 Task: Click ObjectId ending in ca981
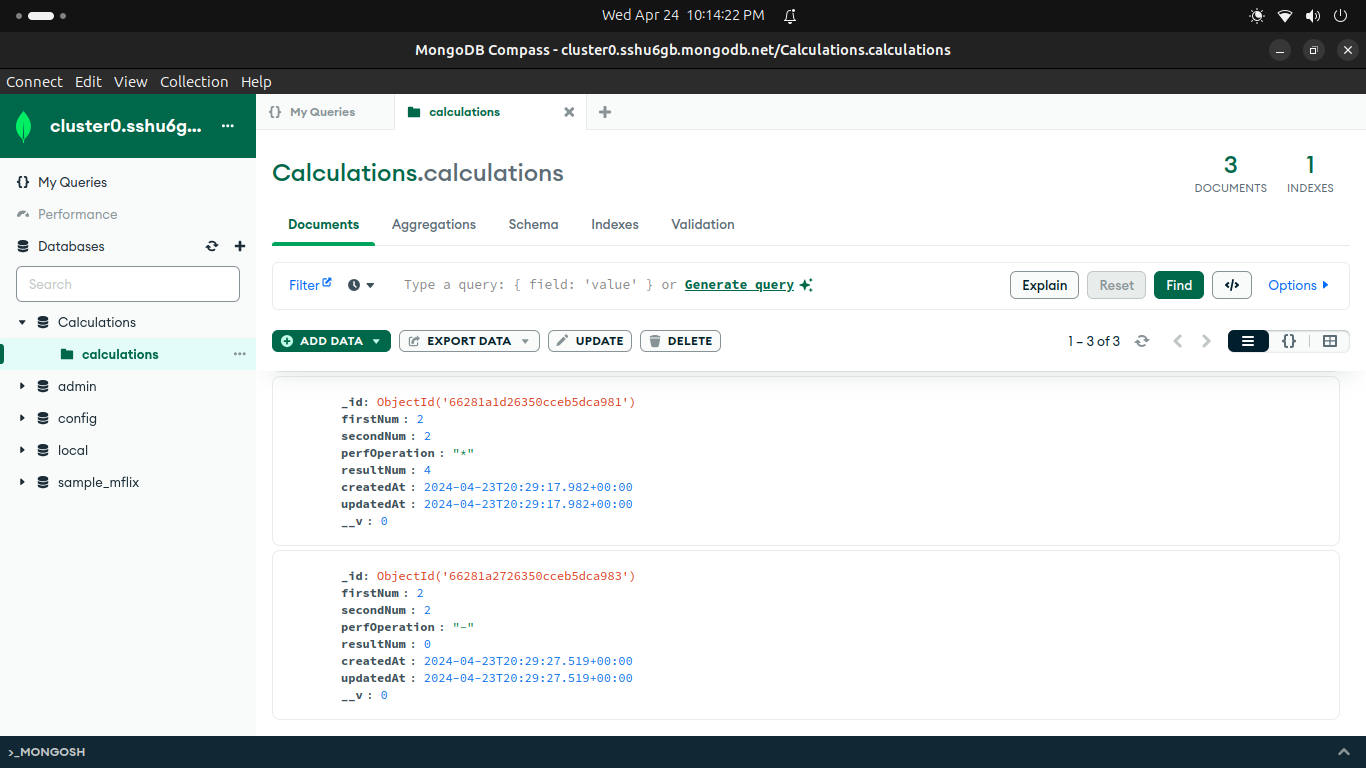pyautogui.click(x=506, y=402)
